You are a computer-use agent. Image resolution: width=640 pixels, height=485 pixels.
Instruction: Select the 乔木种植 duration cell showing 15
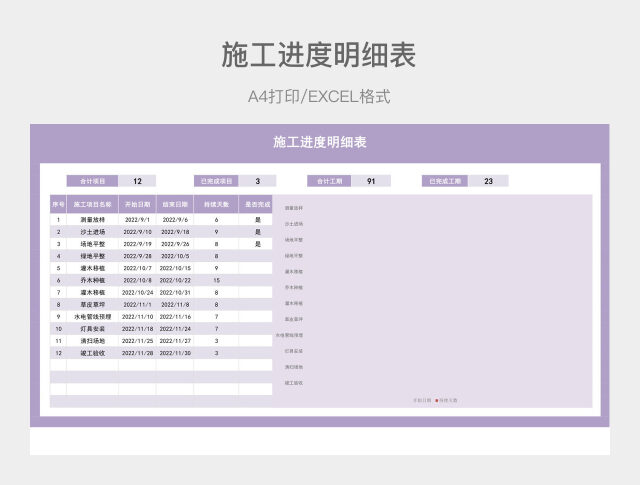click(x=216, y=280)
